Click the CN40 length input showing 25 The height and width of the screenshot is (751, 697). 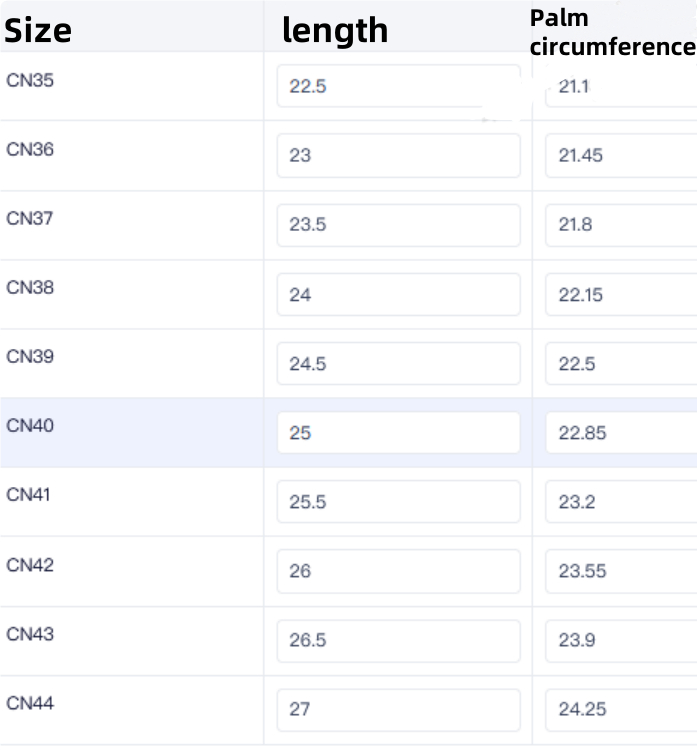pyautogui.click(x=398, y=433)
